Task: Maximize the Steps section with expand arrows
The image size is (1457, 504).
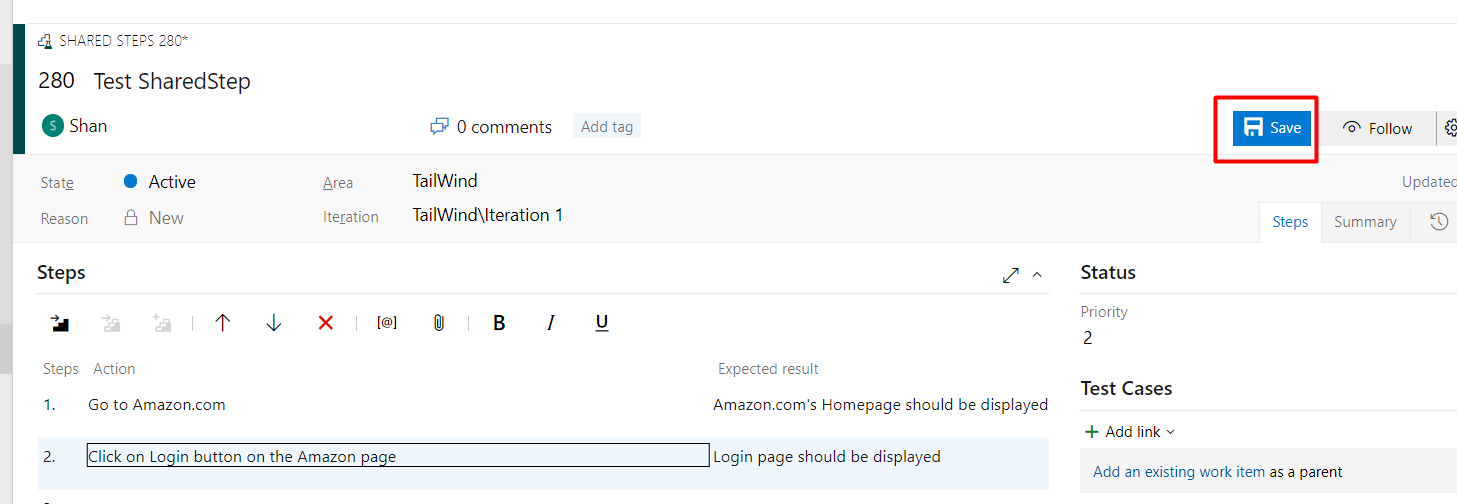Action: coord(1011,274)
